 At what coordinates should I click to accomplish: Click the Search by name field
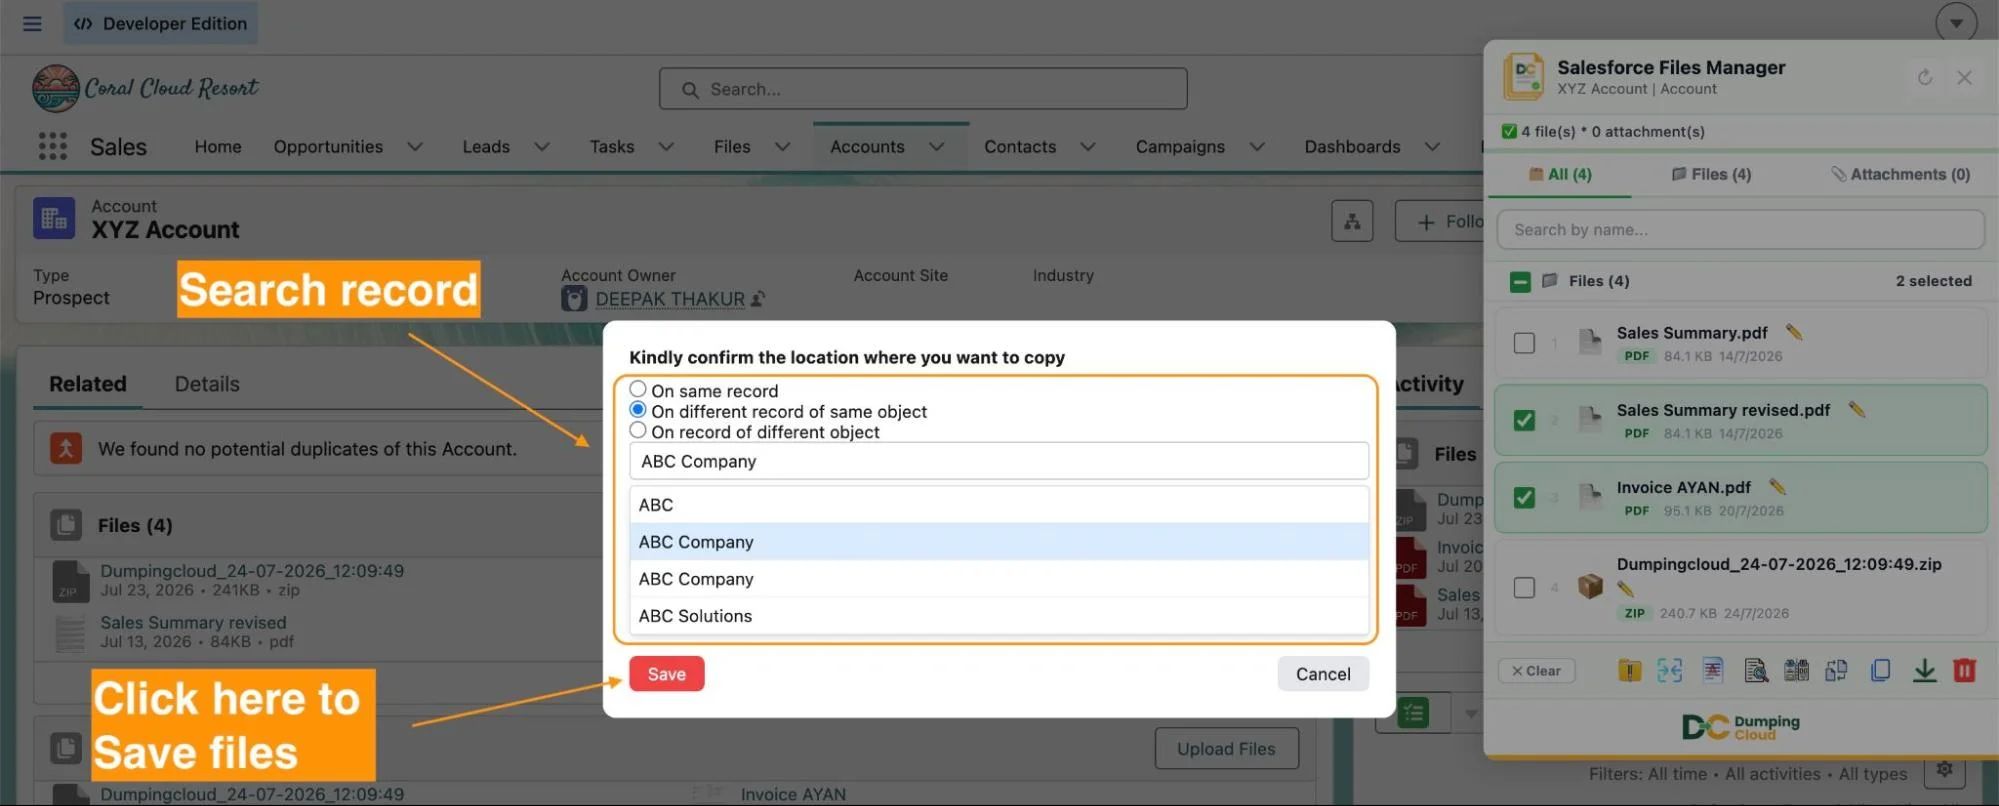coord(1740,230)
